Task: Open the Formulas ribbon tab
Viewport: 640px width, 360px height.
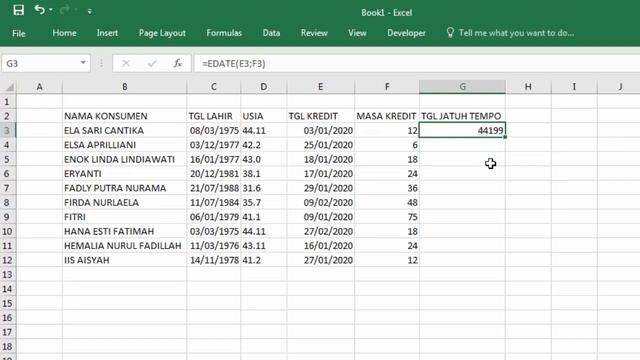Action: (x=224, y=33)
